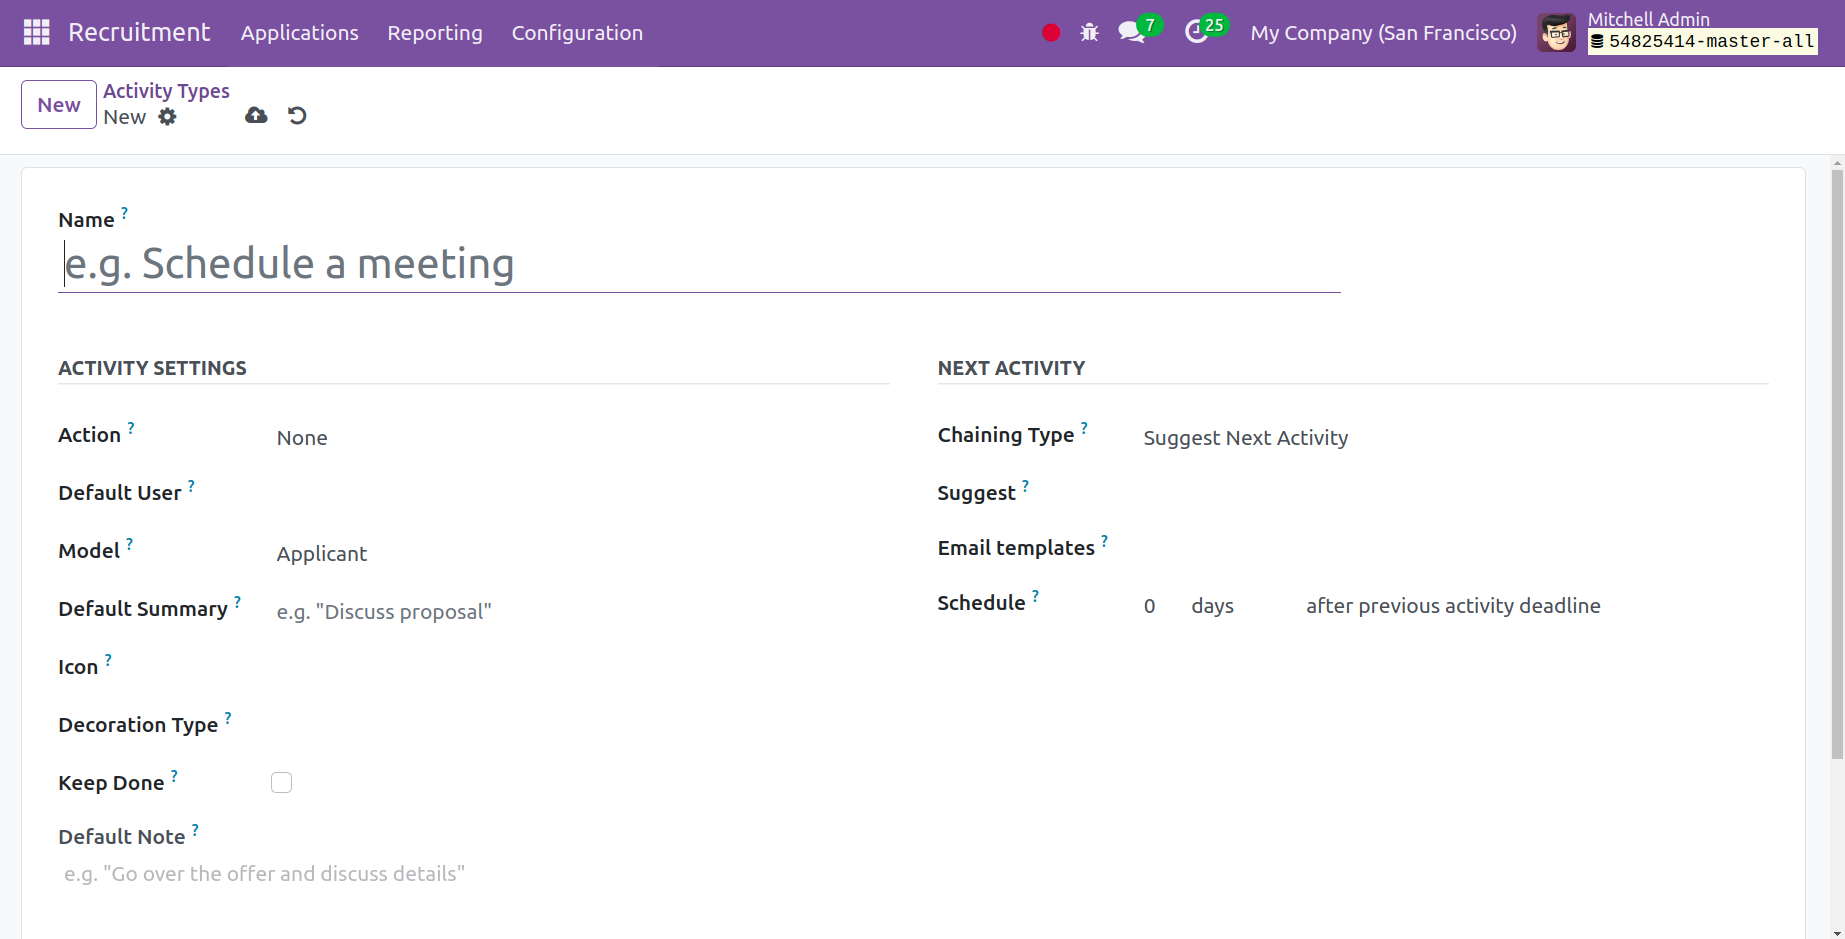Show help tooltip next to Decoration Type
1845x939 pixels.
point(228,717)
